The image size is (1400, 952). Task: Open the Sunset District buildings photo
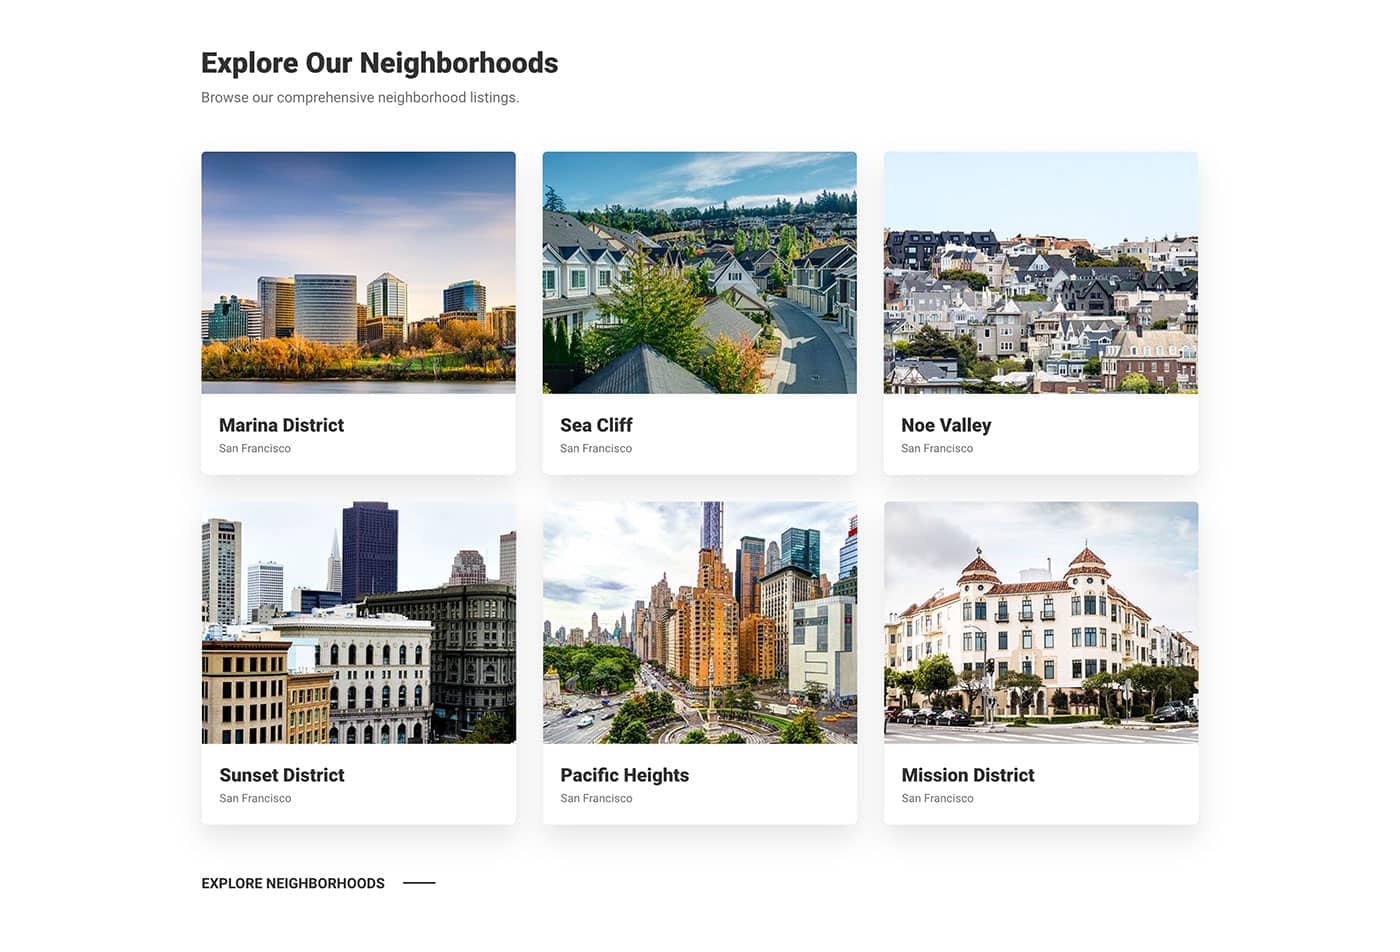click(358, 623)
